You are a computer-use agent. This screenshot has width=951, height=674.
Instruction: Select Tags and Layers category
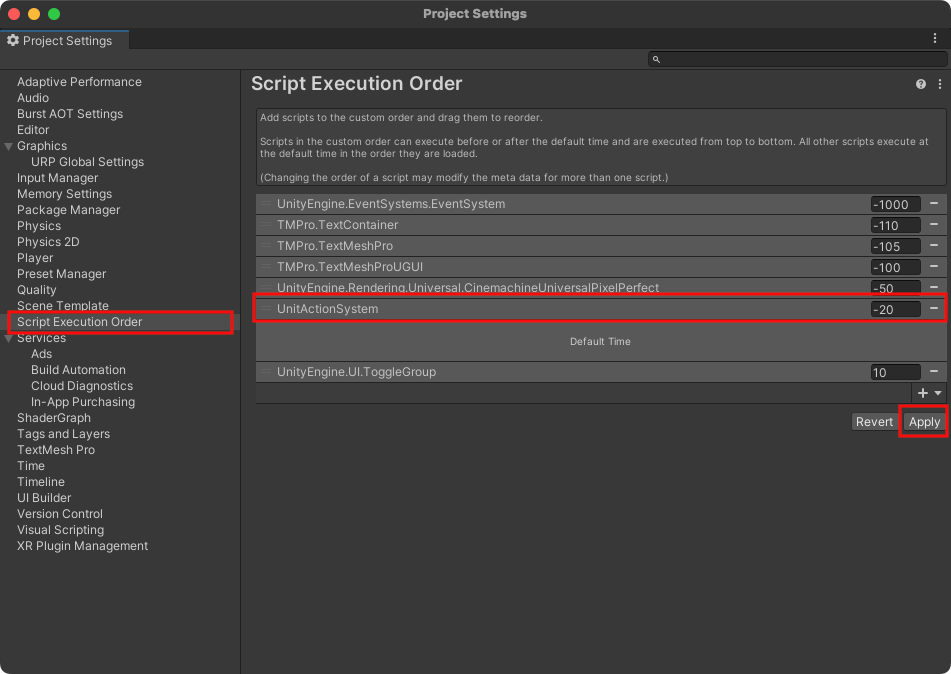point(63,434)
